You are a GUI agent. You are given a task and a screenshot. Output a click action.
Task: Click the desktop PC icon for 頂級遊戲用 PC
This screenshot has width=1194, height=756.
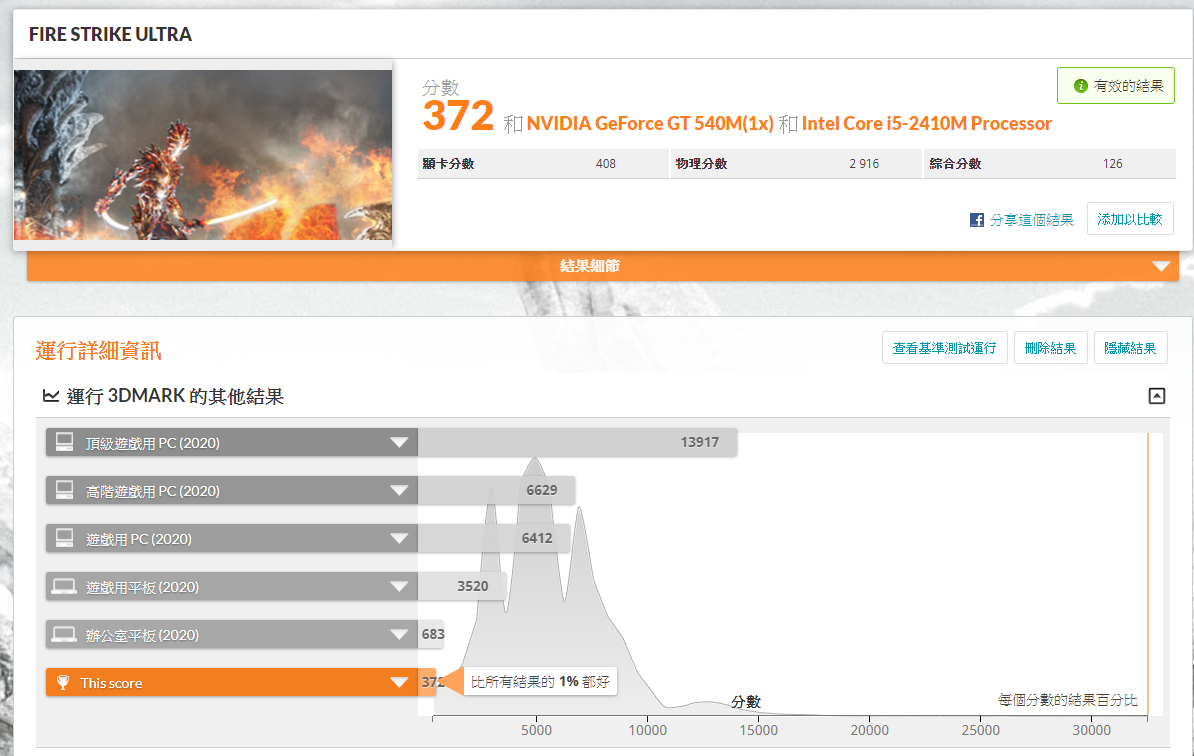[65, 442]
